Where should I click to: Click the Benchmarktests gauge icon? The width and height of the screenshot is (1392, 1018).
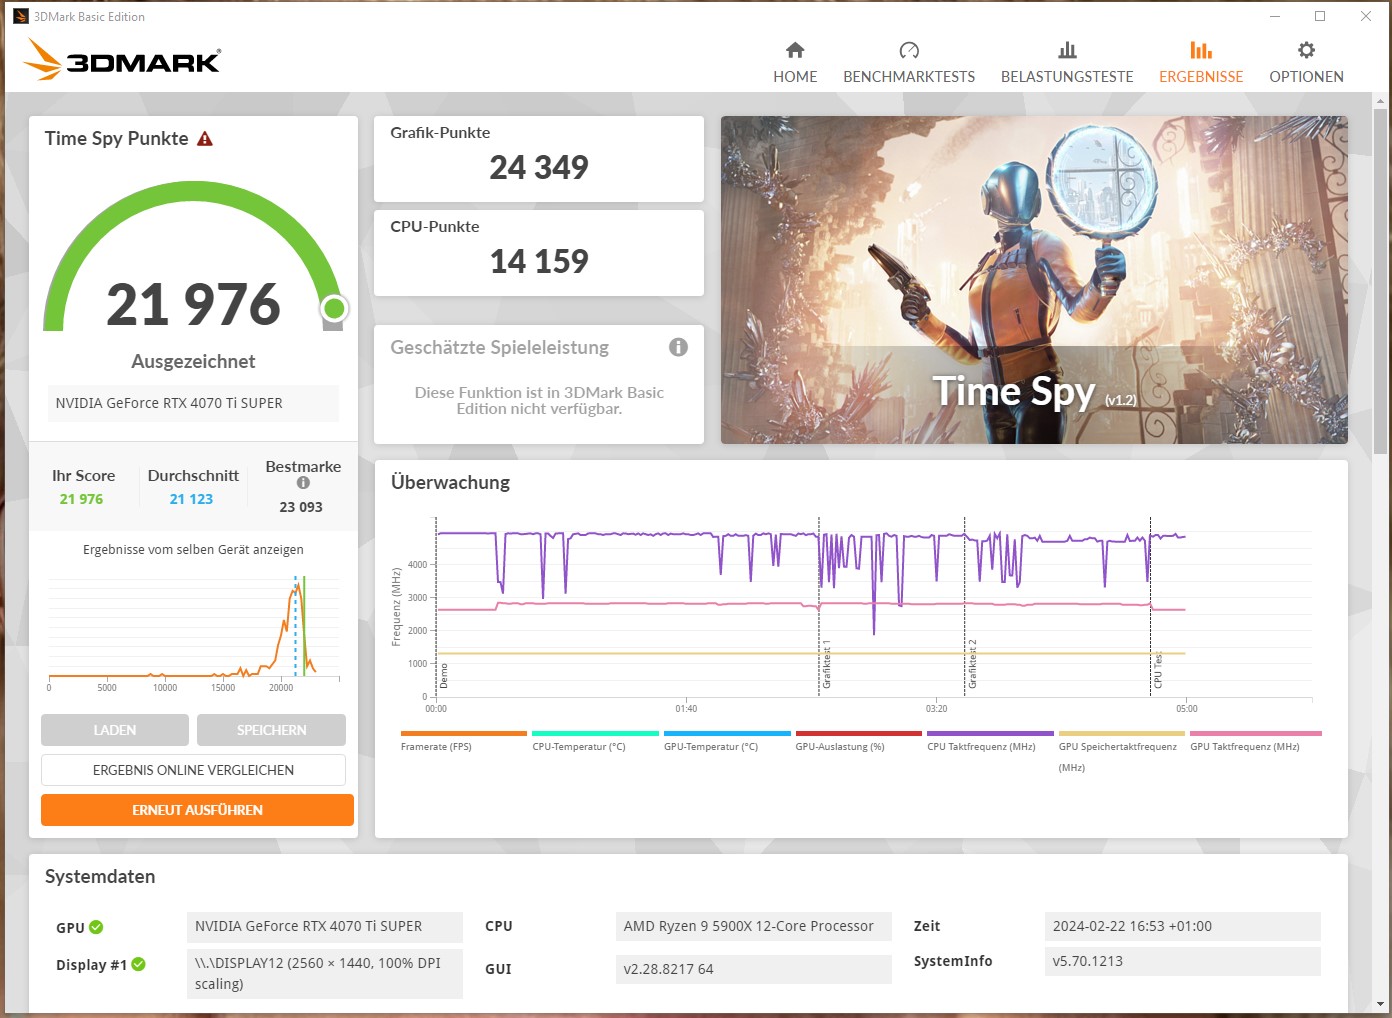click(909, 50)
